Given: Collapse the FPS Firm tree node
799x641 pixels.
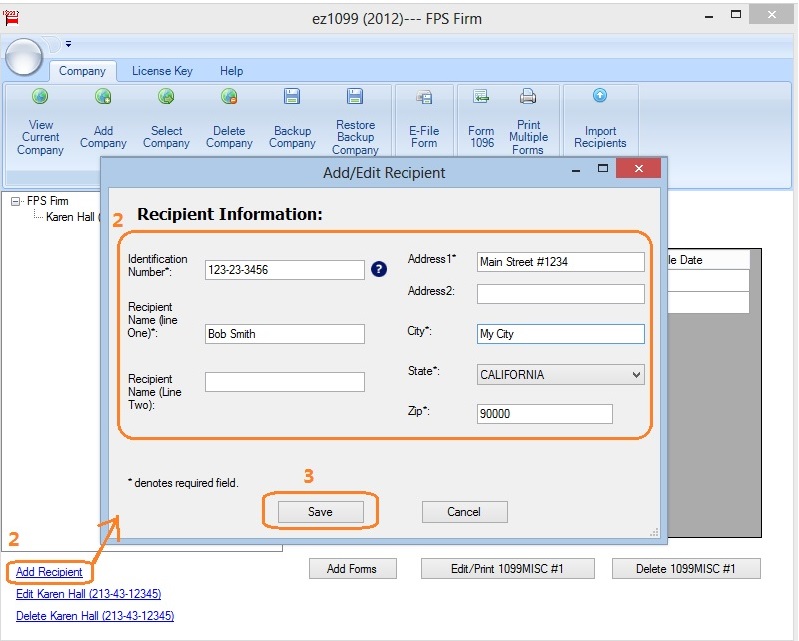Looking at the screenshot, I should (x=16, y=201).
